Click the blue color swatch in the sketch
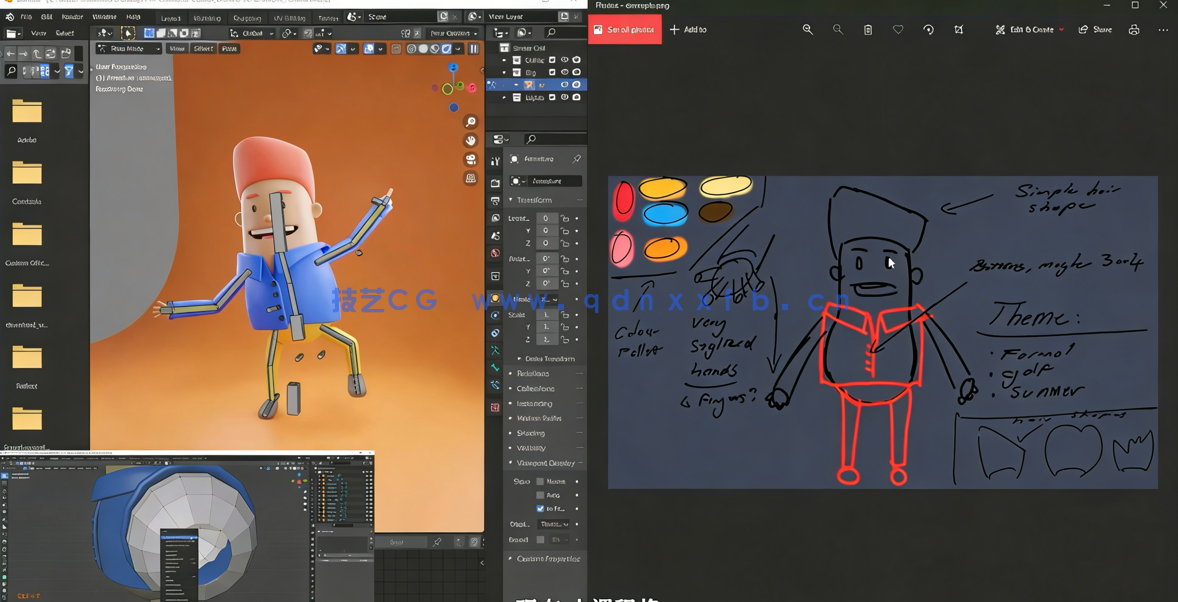 (x=665, y=213)
